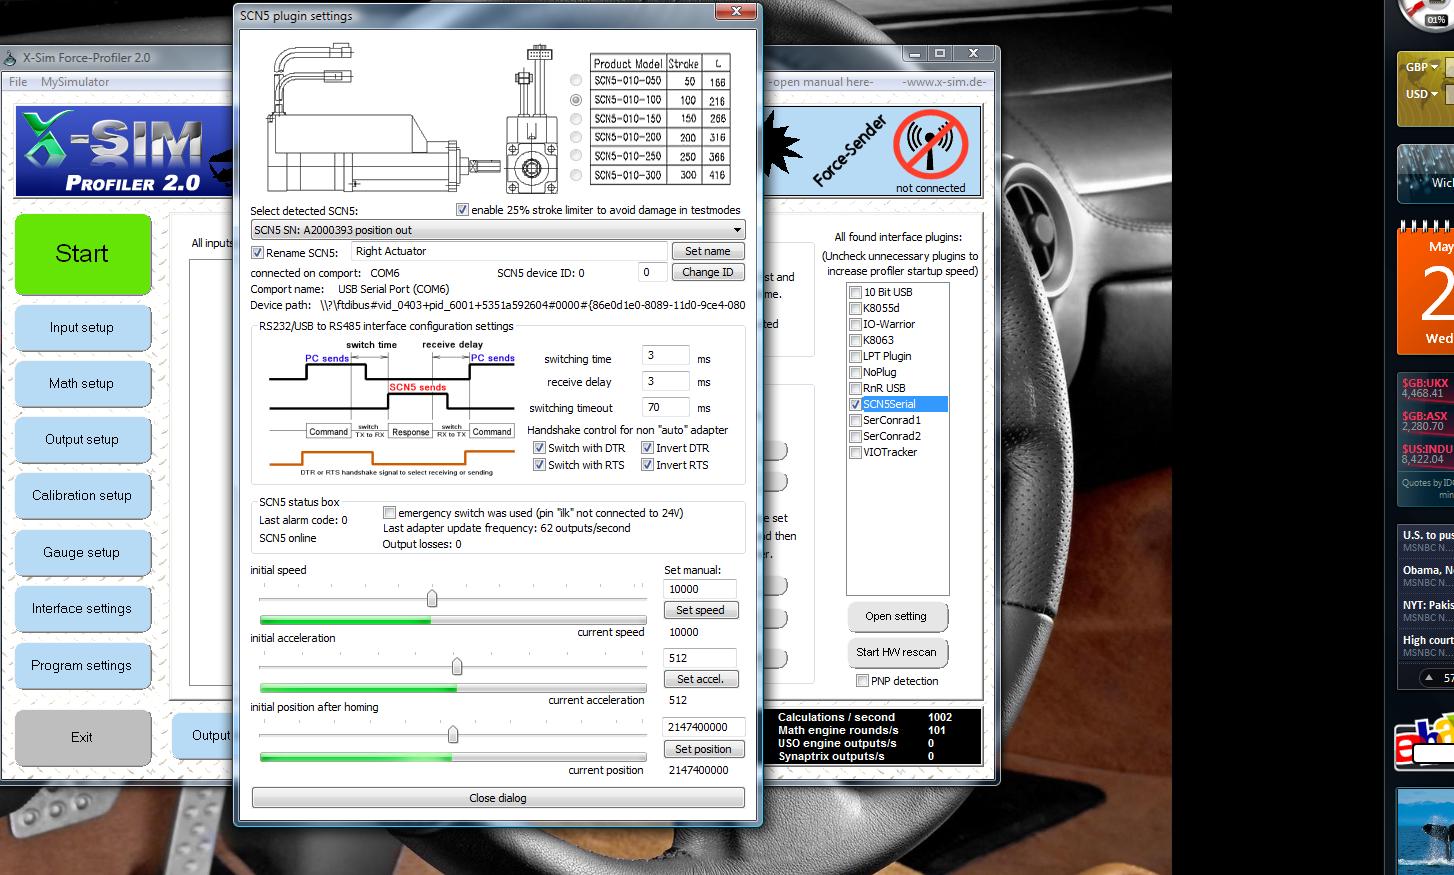Select the SCN5-010-100 model radio button
The width and height of the screenshot is (1454, 875).
[576, 100]
